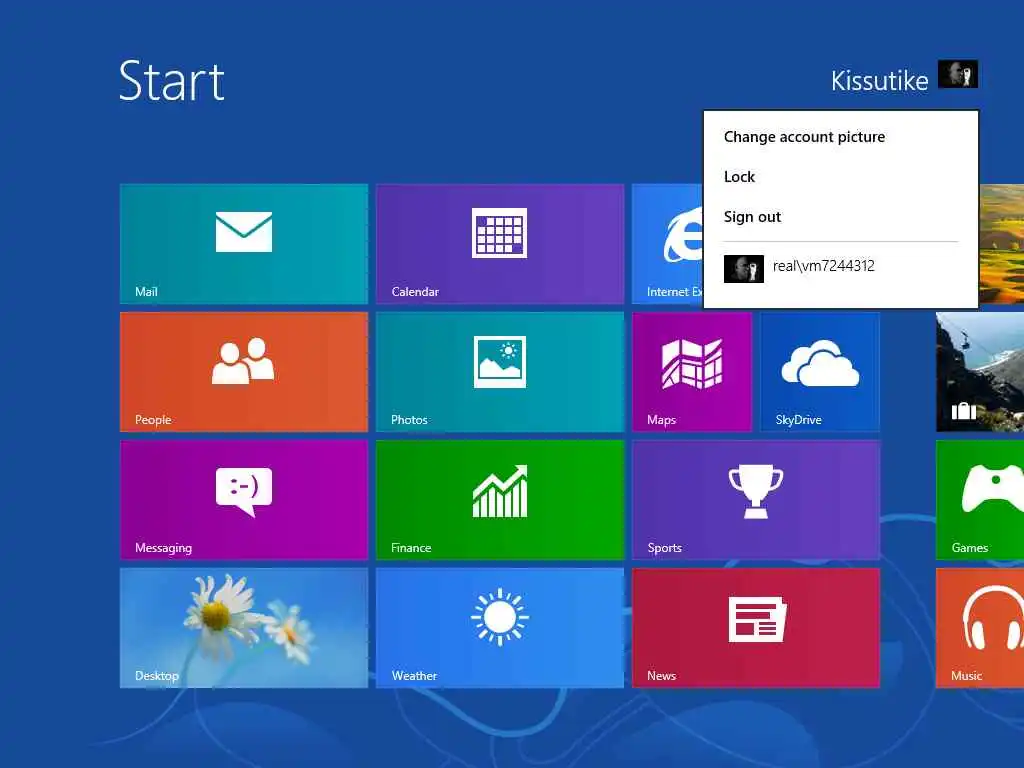Open the Calendar tile
Image resolution: width=1024 pixels, height=768 pixels.
pyautogui.click(x=500, y=244)
